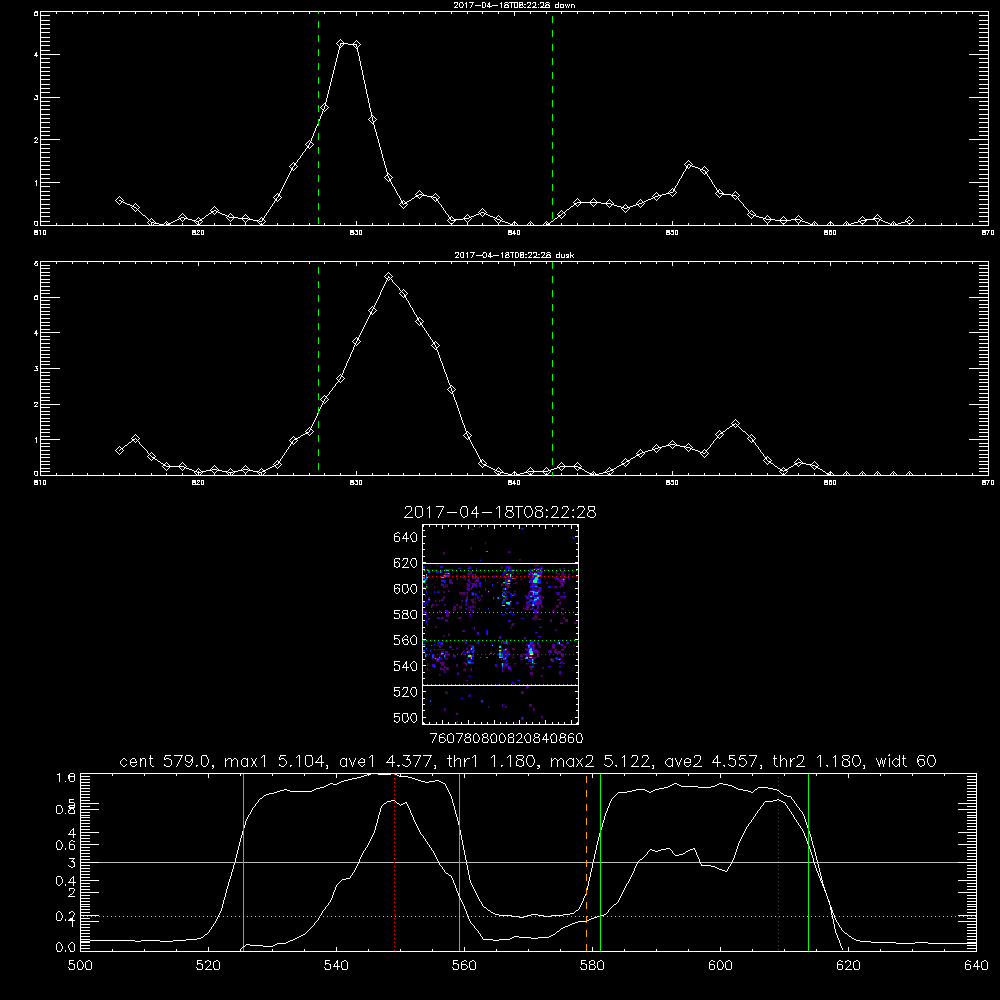This screenshot has height=1000, width=1000.
Task: Click the red dotted line near 549
Action: [395, 862]
